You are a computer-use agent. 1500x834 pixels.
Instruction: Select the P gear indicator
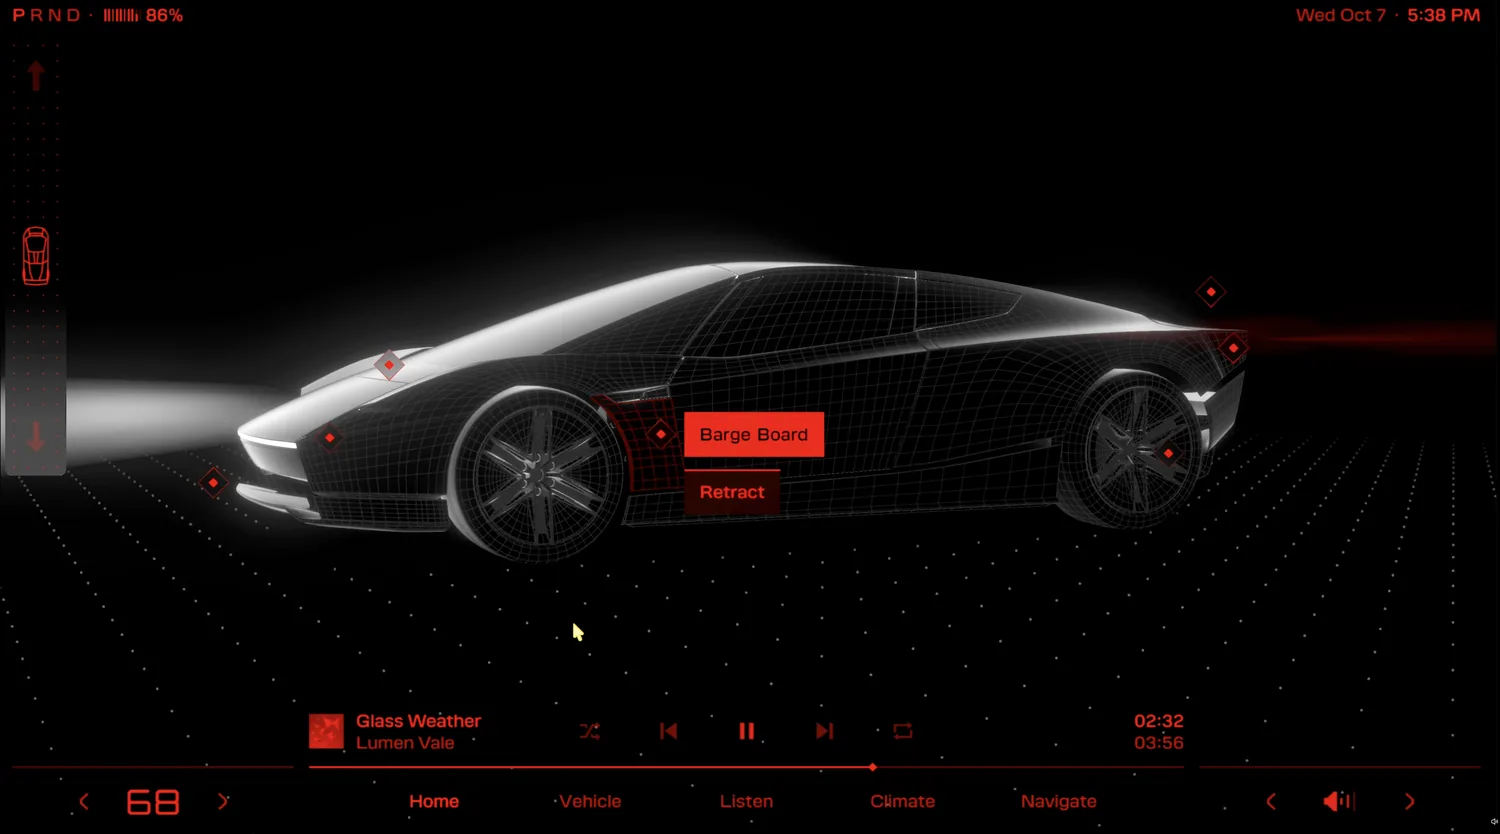[18, 15]
